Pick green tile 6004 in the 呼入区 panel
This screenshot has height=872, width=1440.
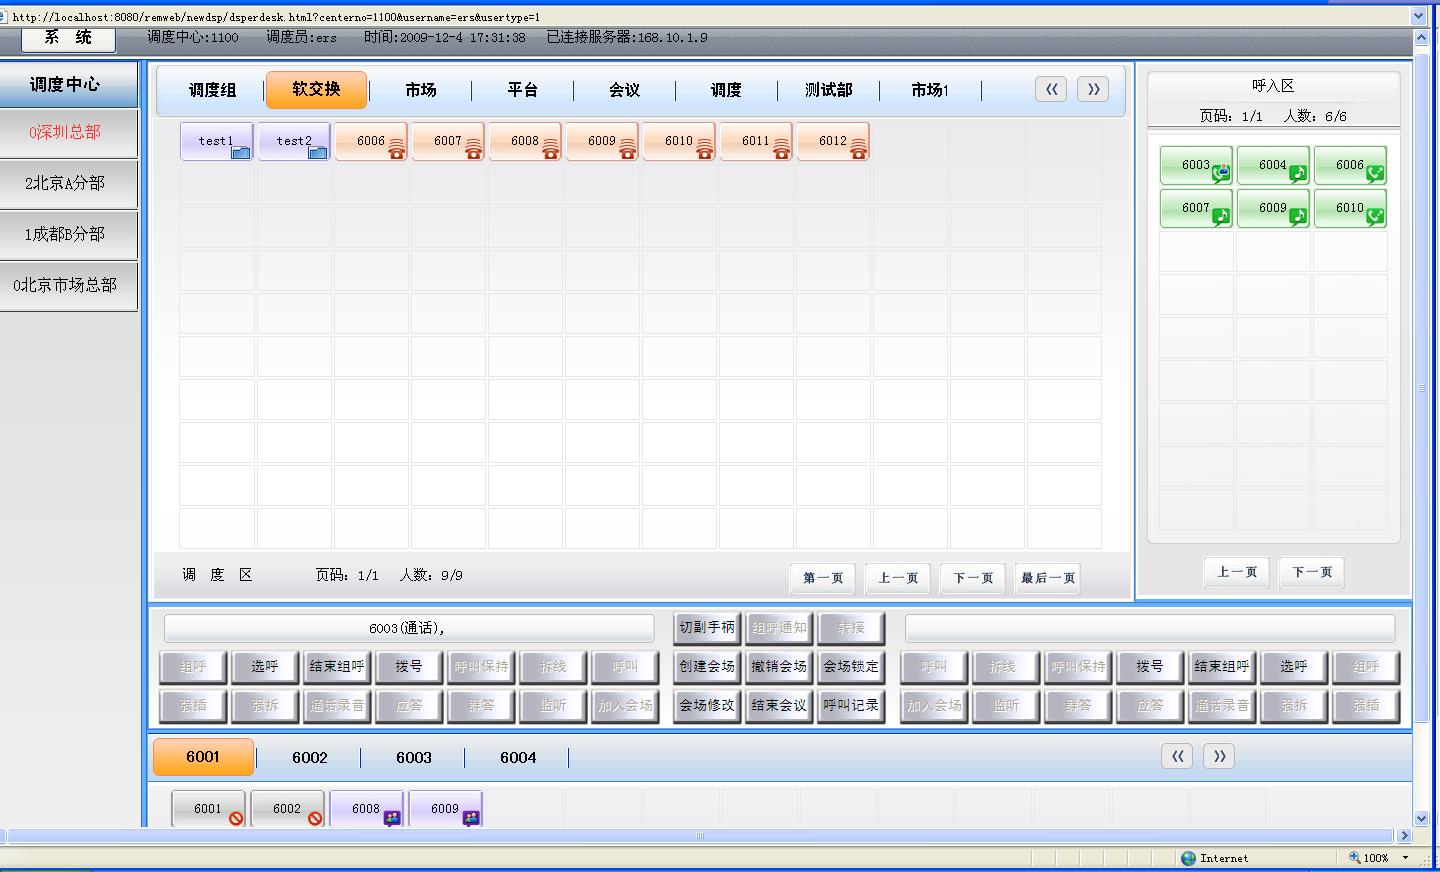(x=1273, y=166)
